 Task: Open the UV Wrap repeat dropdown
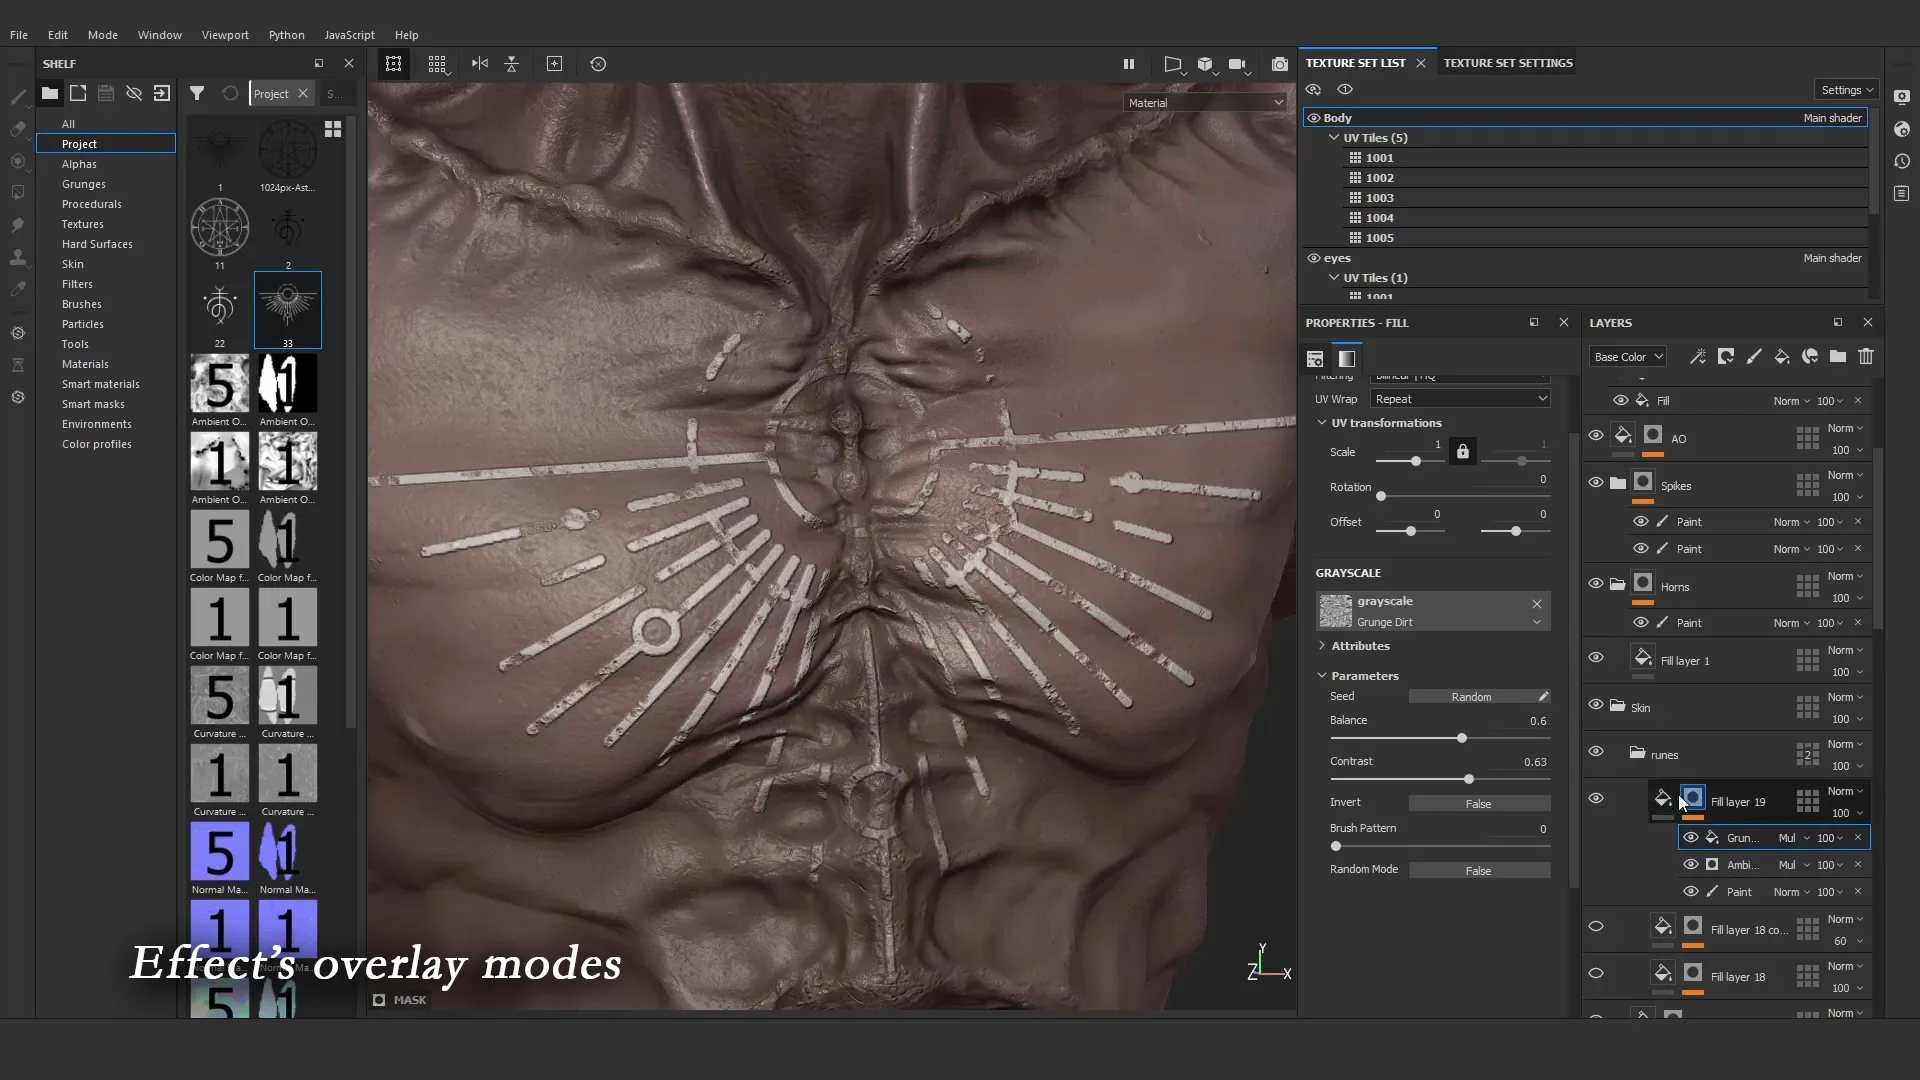1461,398
